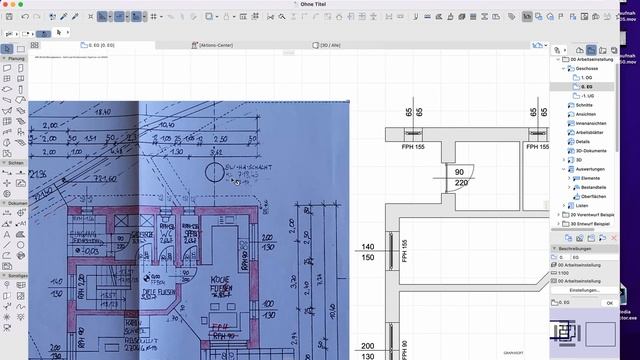640x360 pixels.
Task: Click the EG name input field
Action: 594,257
